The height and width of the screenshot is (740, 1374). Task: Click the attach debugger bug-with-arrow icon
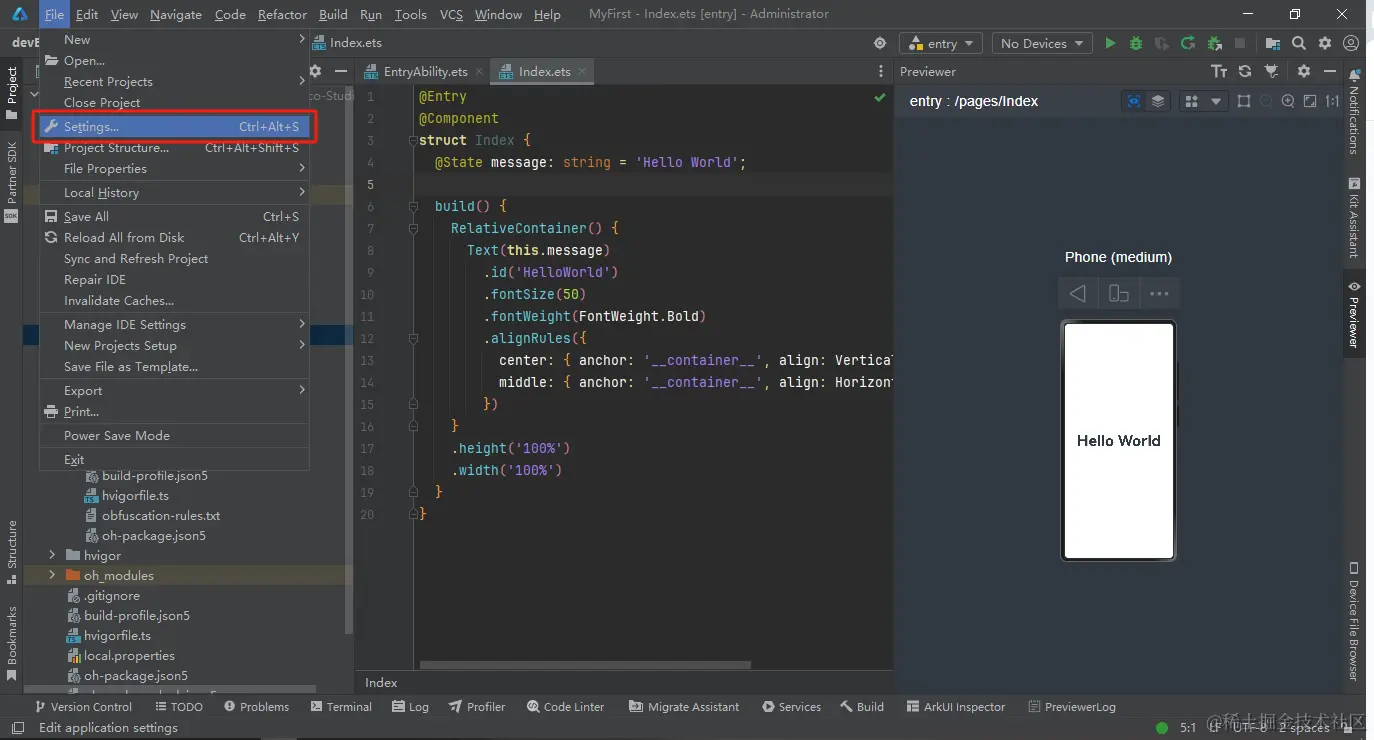point(1214,43)
